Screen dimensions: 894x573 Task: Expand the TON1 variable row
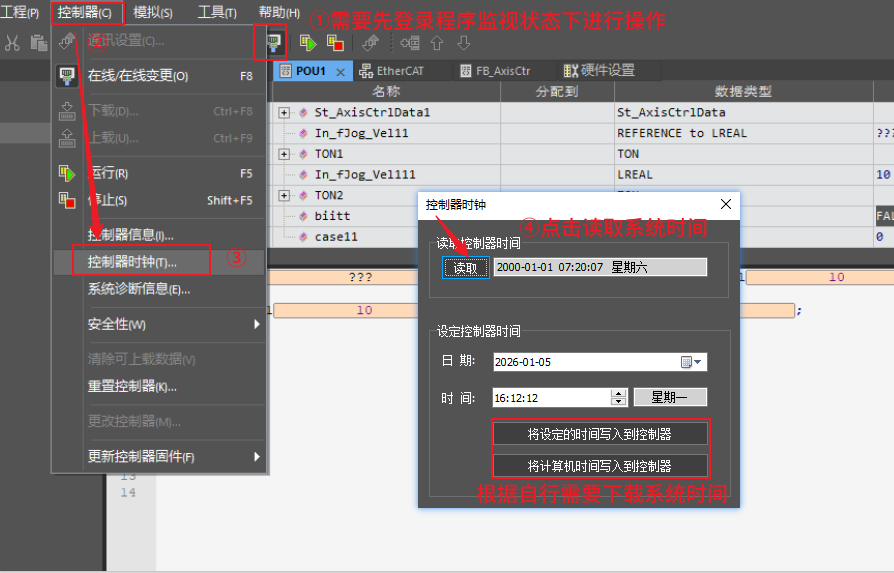(x=284, y=154)
